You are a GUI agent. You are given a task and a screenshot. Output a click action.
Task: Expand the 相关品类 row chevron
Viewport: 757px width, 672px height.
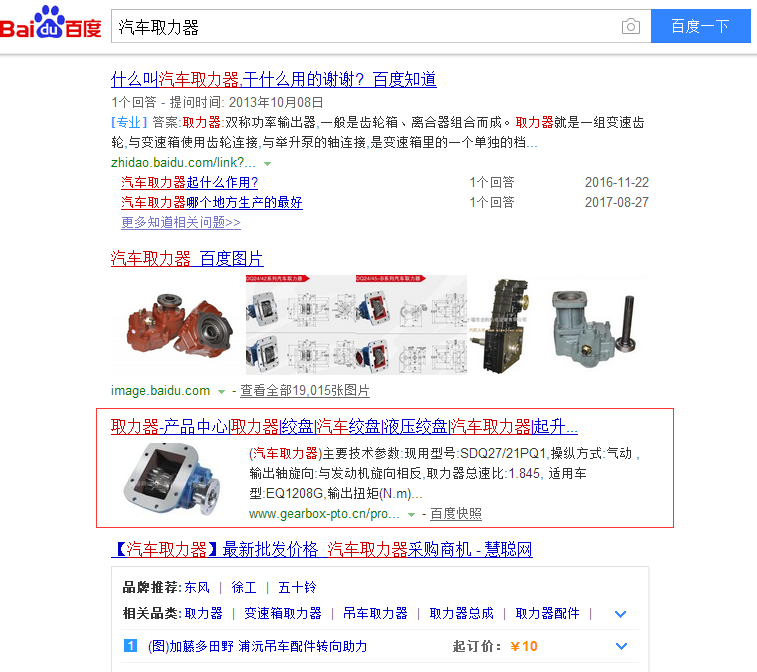click(x=620, y=614)
